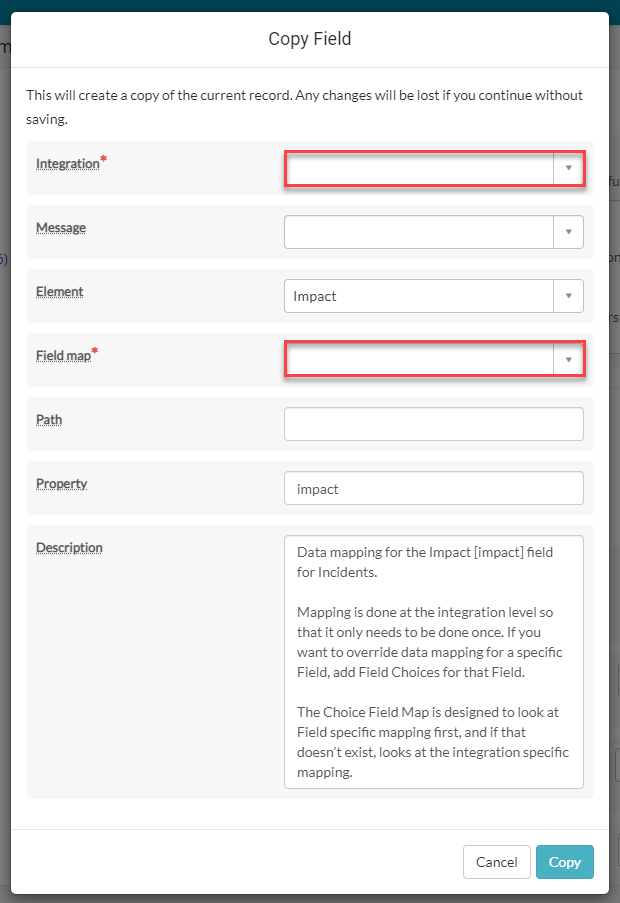Expand the Field map dropdown arrow

(x=568, y=360)
